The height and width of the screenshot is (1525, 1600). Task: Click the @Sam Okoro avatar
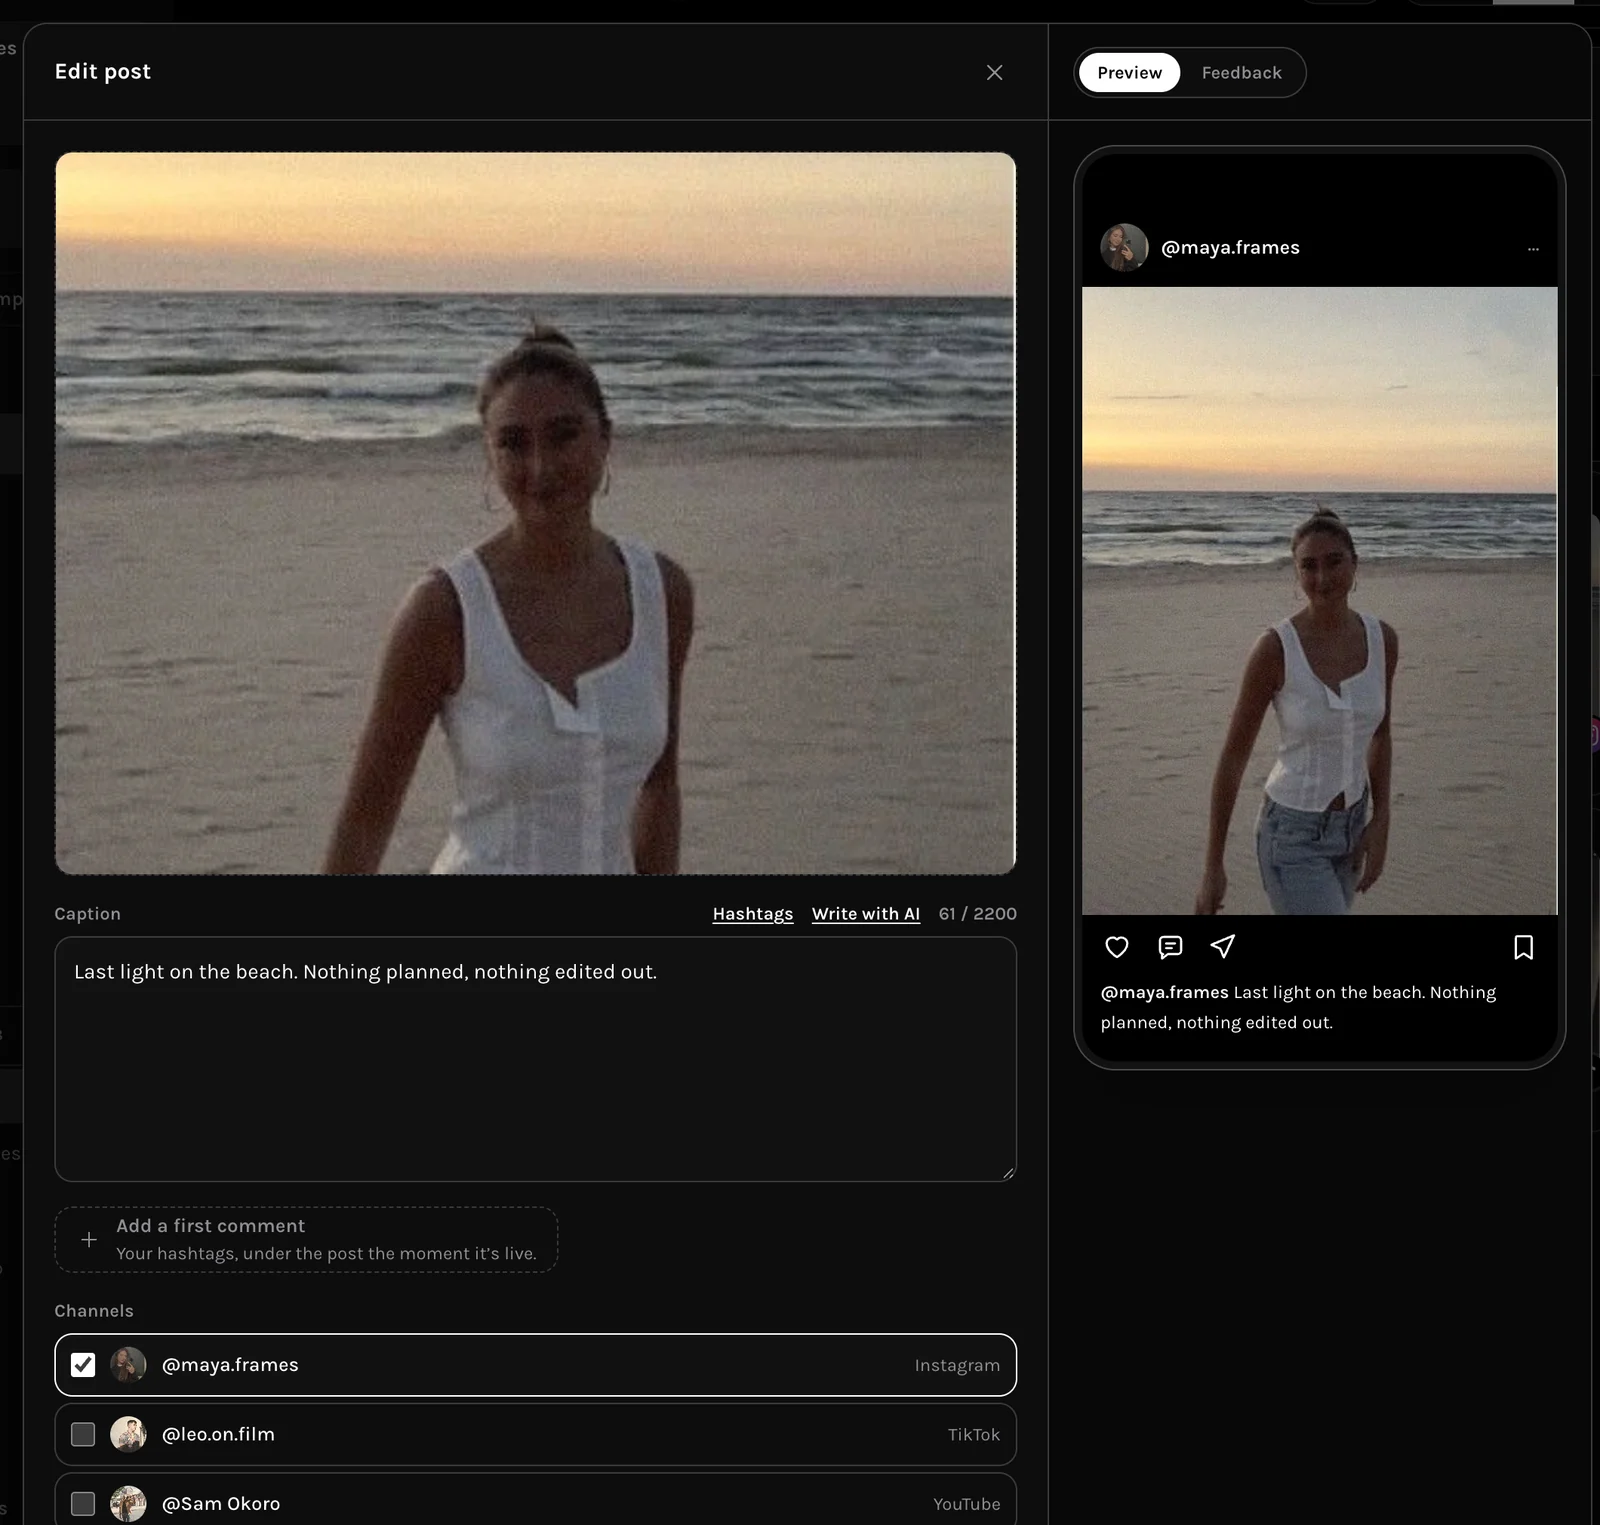click(x=128, y=1504)
